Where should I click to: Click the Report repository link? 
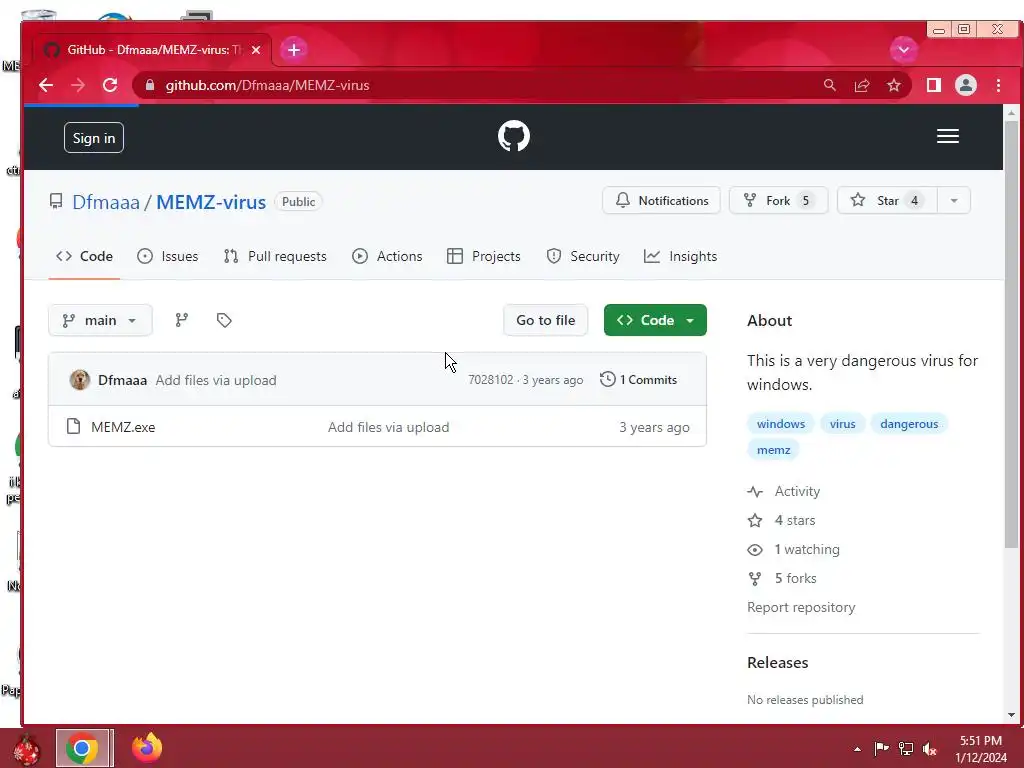pyautogui.click(x=801, y=607)
